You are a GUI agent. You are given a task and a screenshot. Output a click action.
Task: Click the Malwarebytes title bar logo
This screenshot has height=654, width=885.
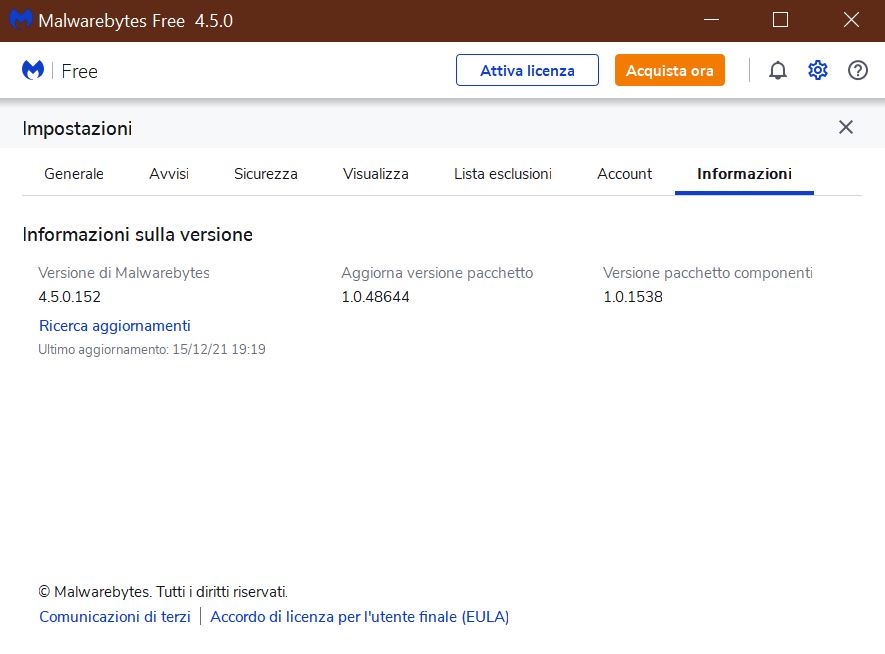[x=21, y=20]
